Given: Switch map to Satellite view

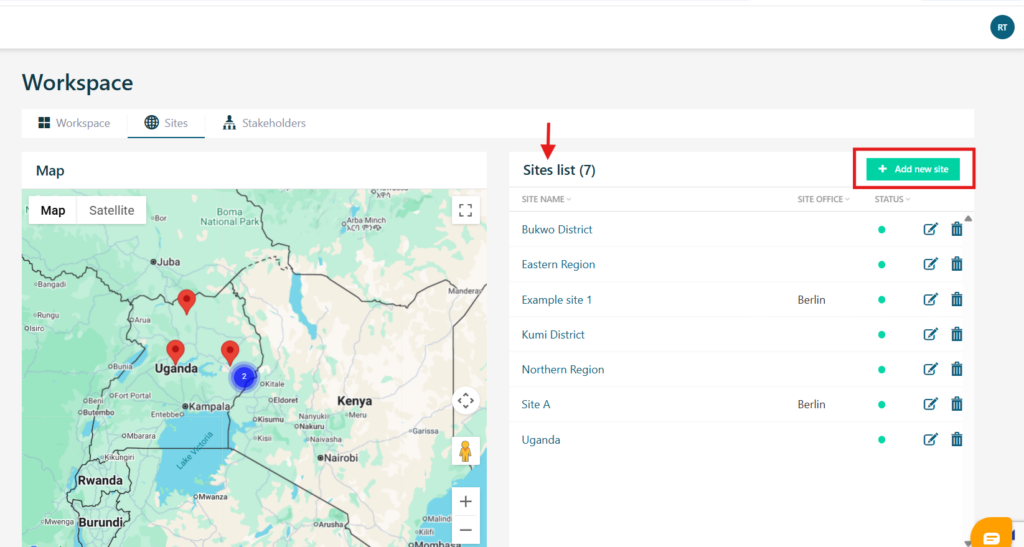Looking at the screenshot, I should coord(111,210).
